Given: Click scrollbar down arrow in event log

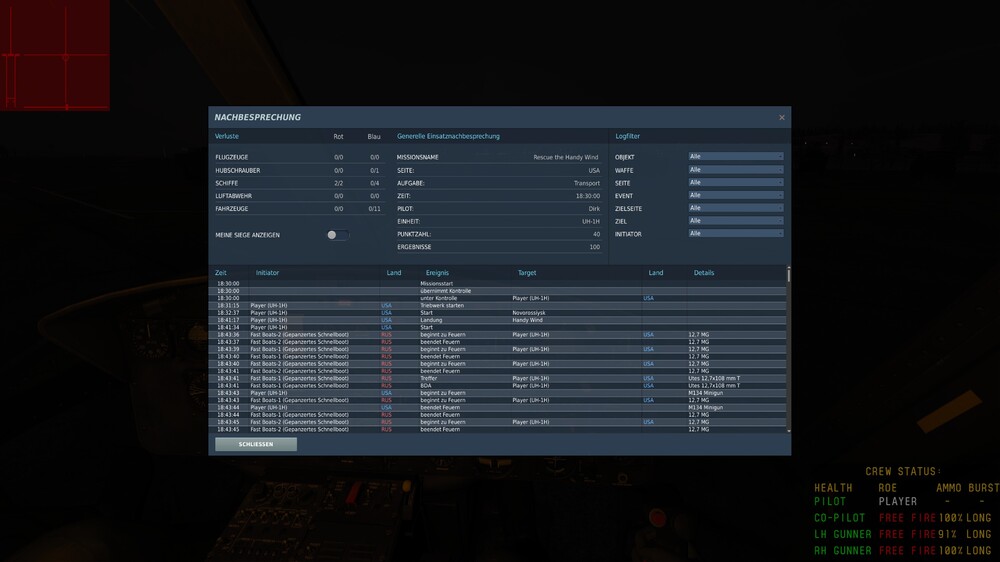Looking at the screenshot, I should [x=789, y=431].
